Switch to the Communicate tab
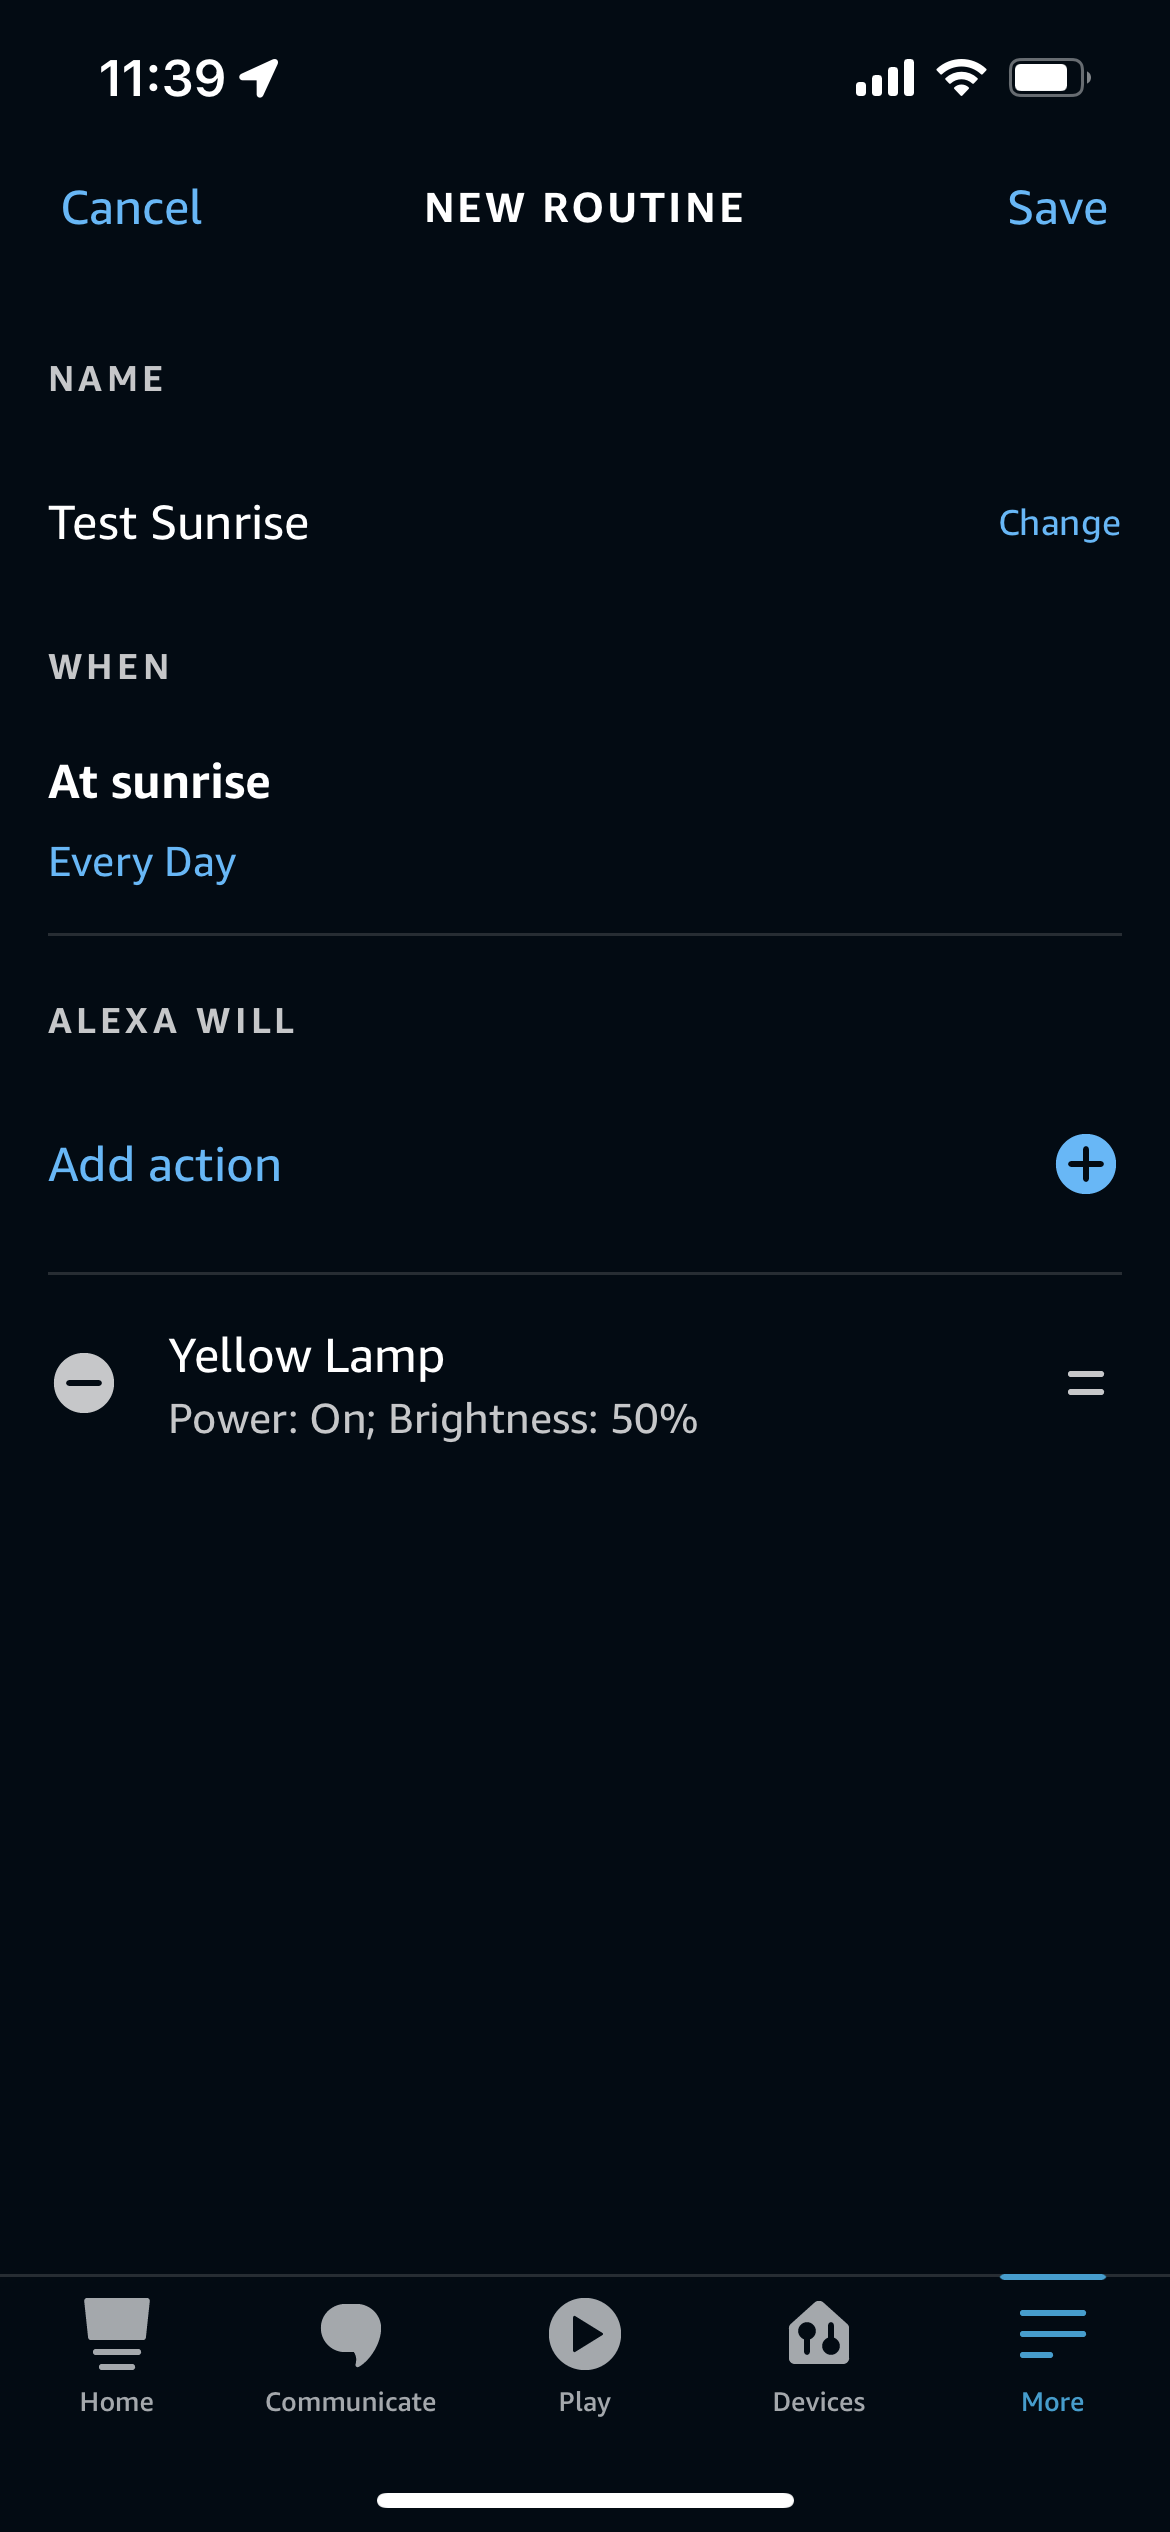1170x2532 pixels. pyautogui.click(x=350, y=2354)
